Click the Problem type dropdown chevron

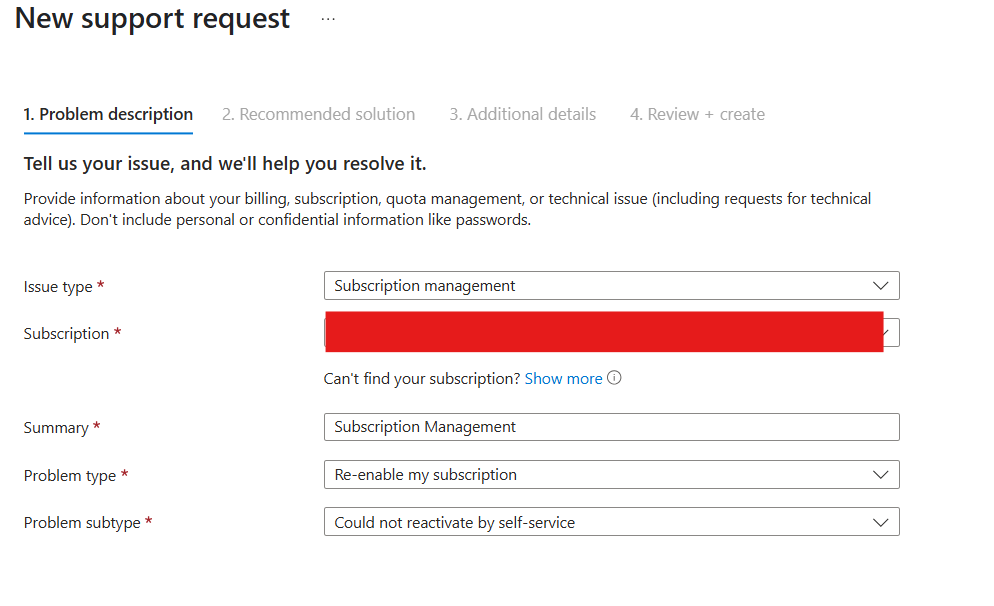[x=881, y=474]
